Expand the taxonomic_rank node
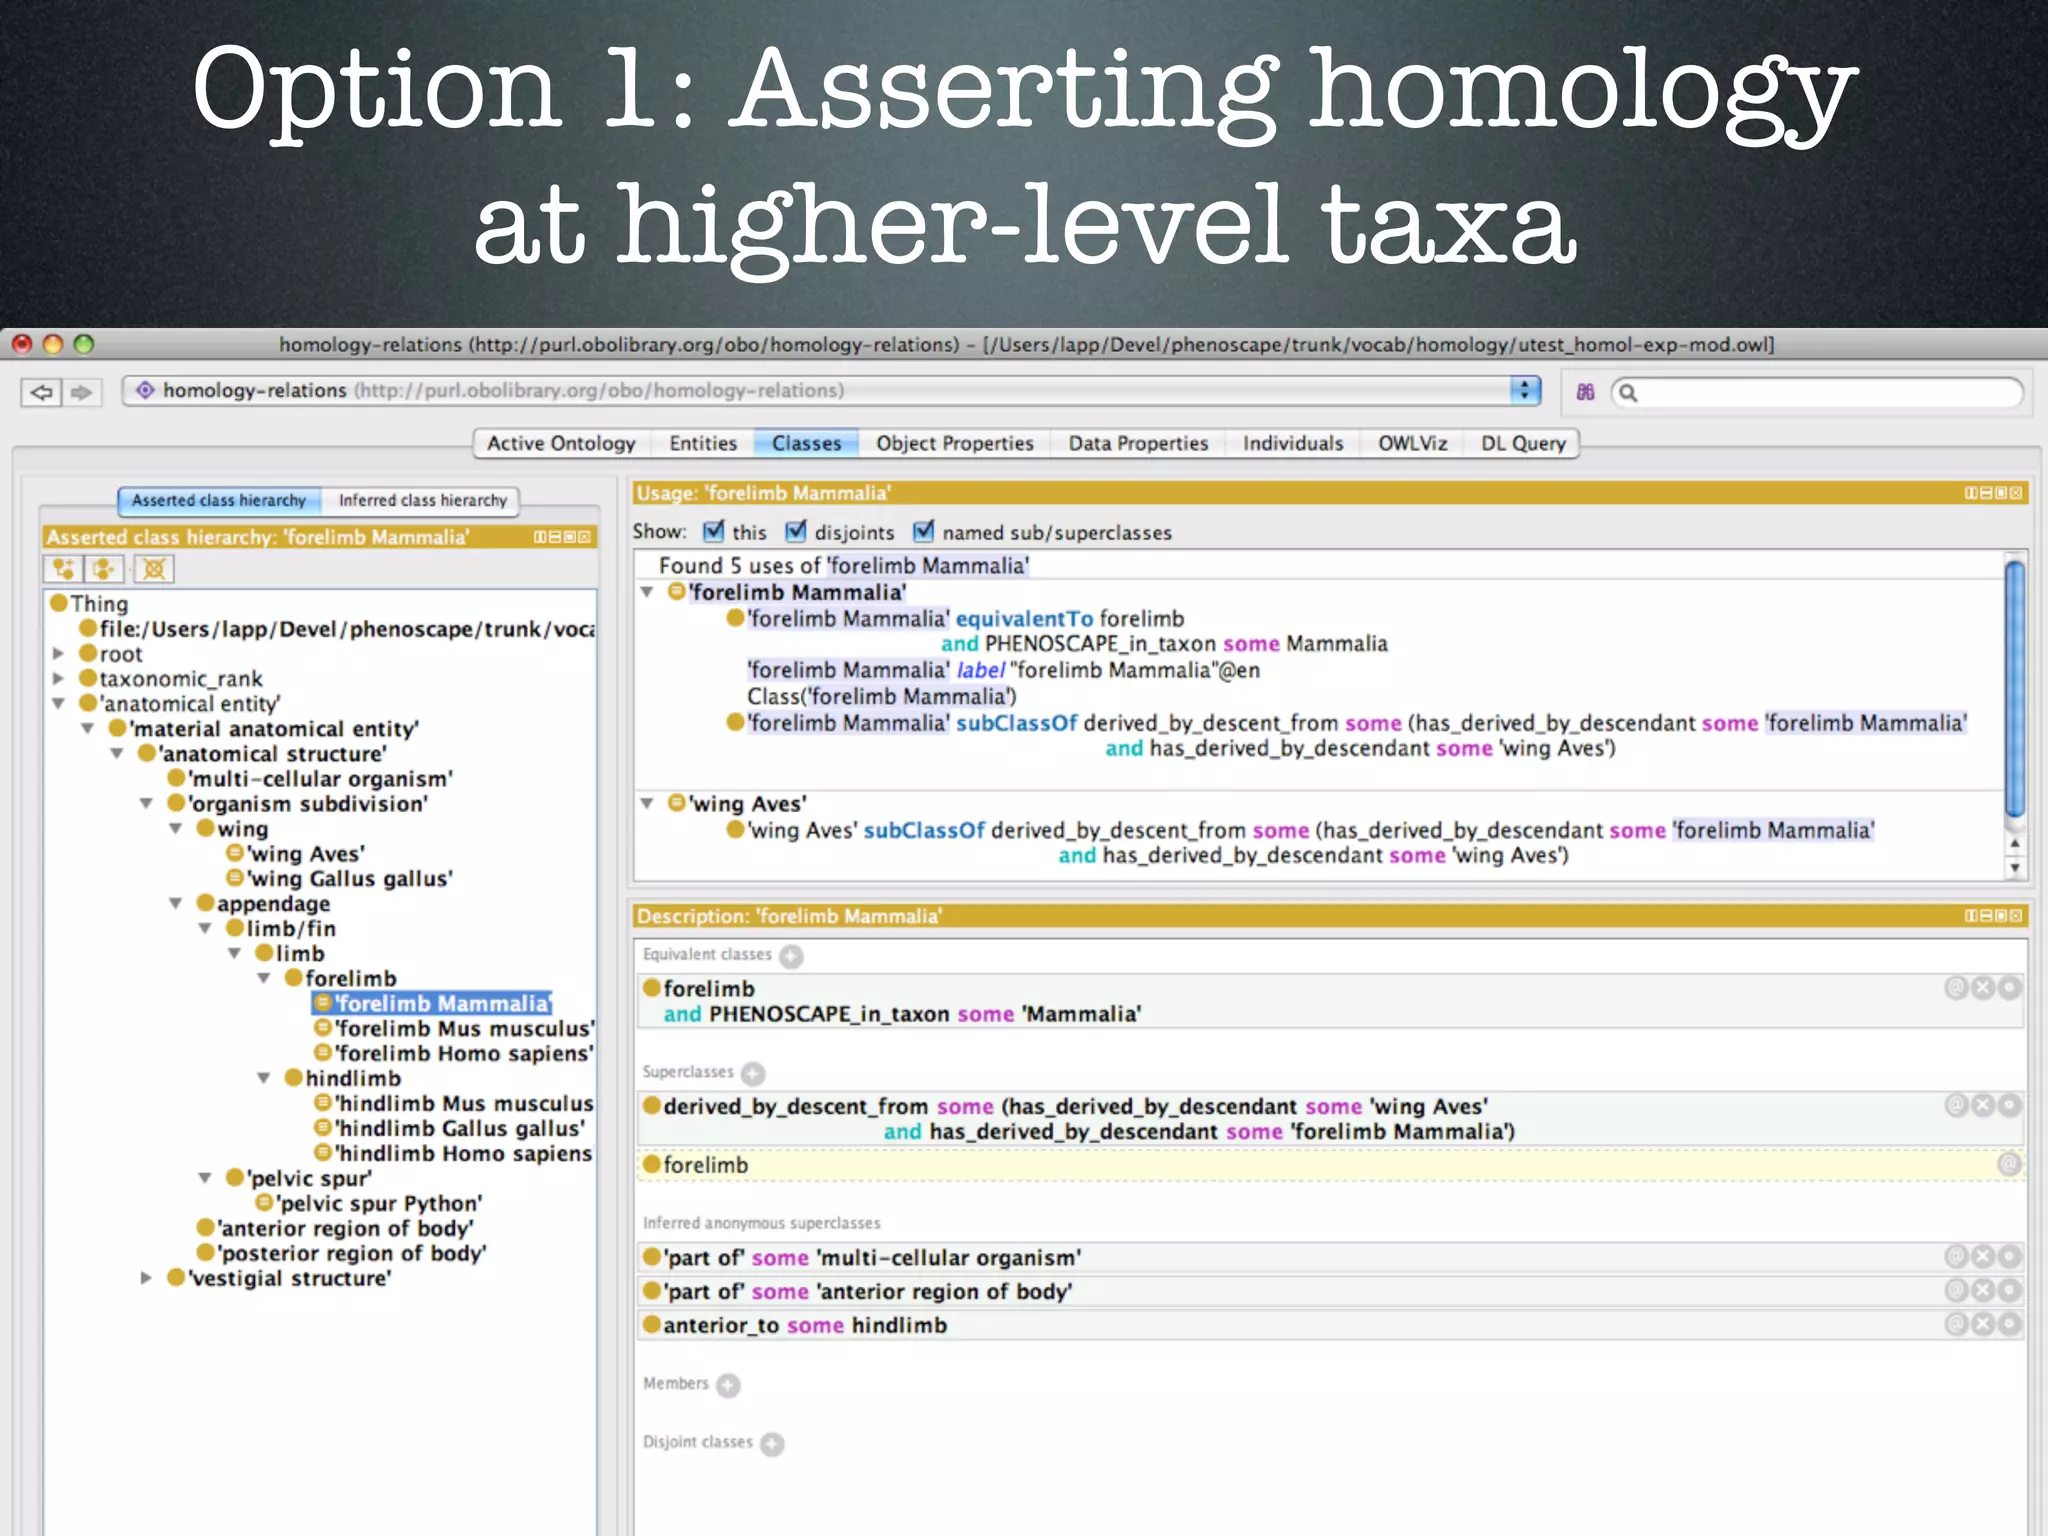 (x=58, y=679)
